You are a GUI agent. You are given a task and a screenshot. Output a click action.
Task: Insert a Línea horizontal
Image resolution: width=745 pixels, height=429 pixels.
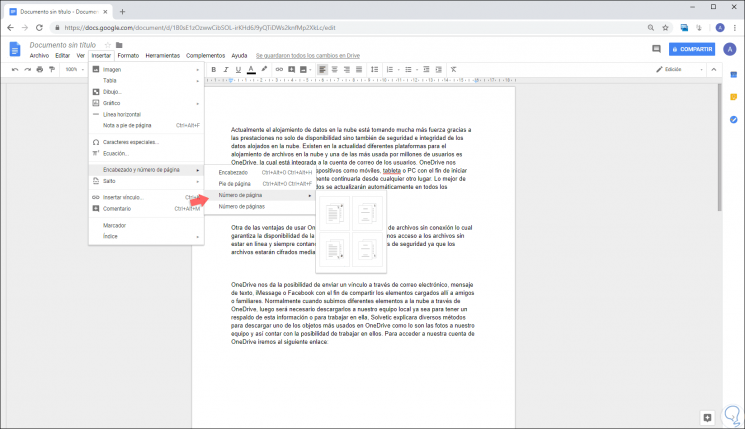(x=146, y=114)
